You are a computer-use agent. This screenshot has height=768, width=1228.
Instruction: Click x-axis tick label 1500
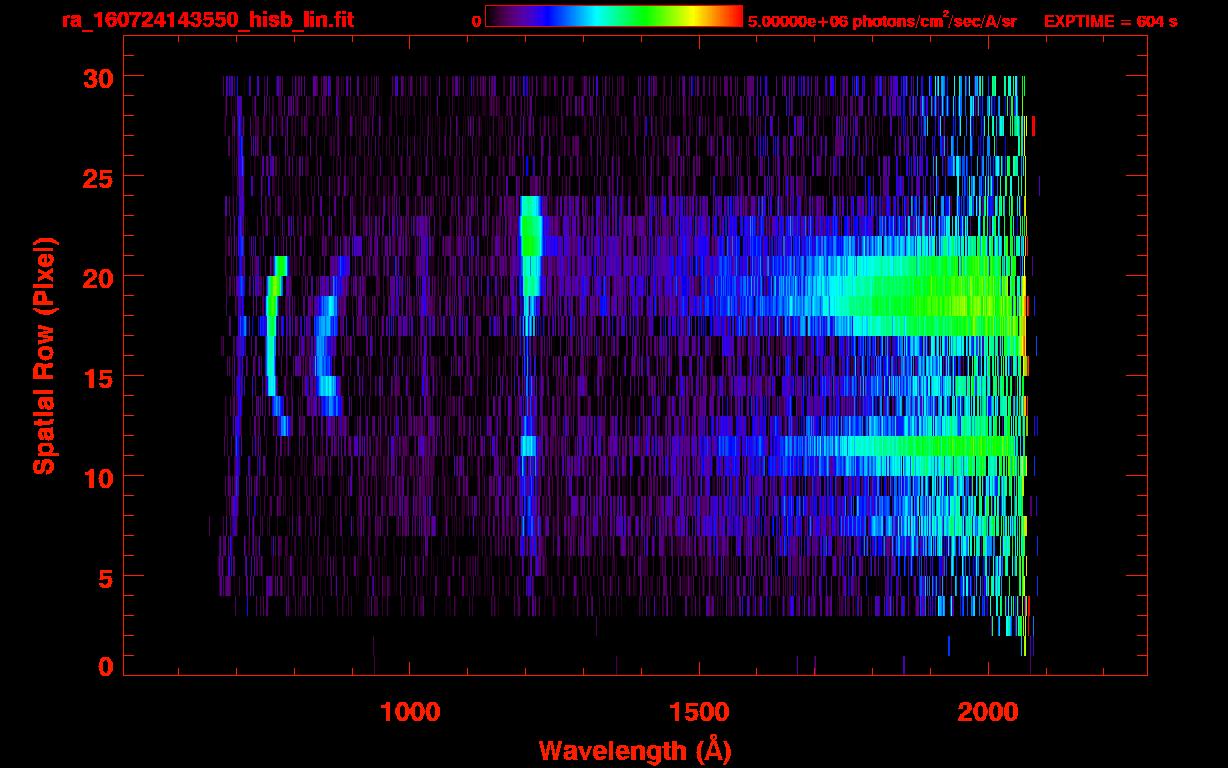(x=699, y=712)
